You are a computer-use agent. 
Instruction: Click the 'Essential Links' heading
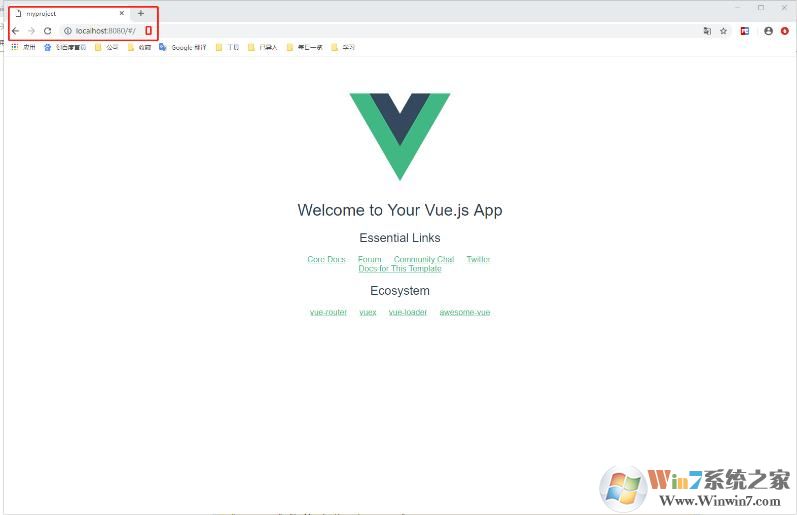(x=400, y=237)
